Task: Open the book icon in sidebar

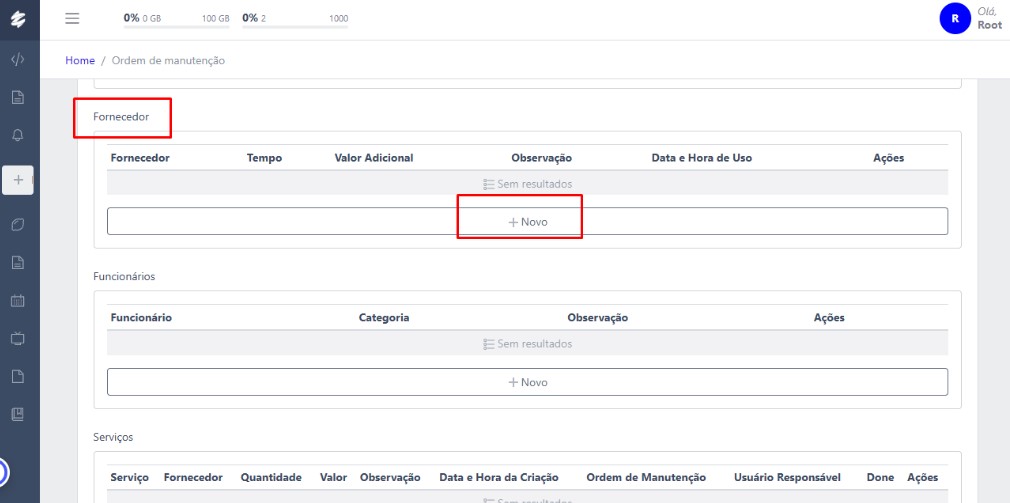Action: (x=18, y=414)
